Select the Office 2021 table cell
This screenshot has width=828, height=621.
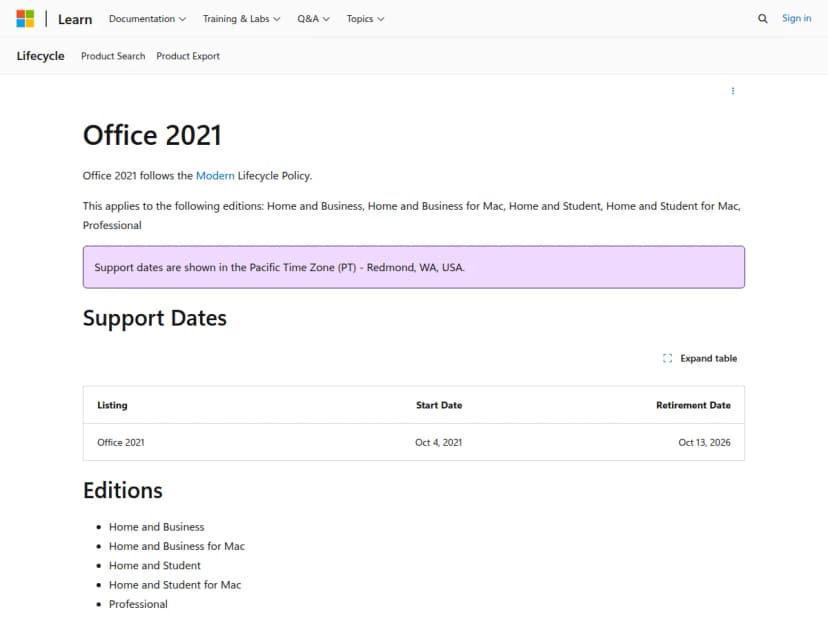pyautogui.click(x=120, y=442)
